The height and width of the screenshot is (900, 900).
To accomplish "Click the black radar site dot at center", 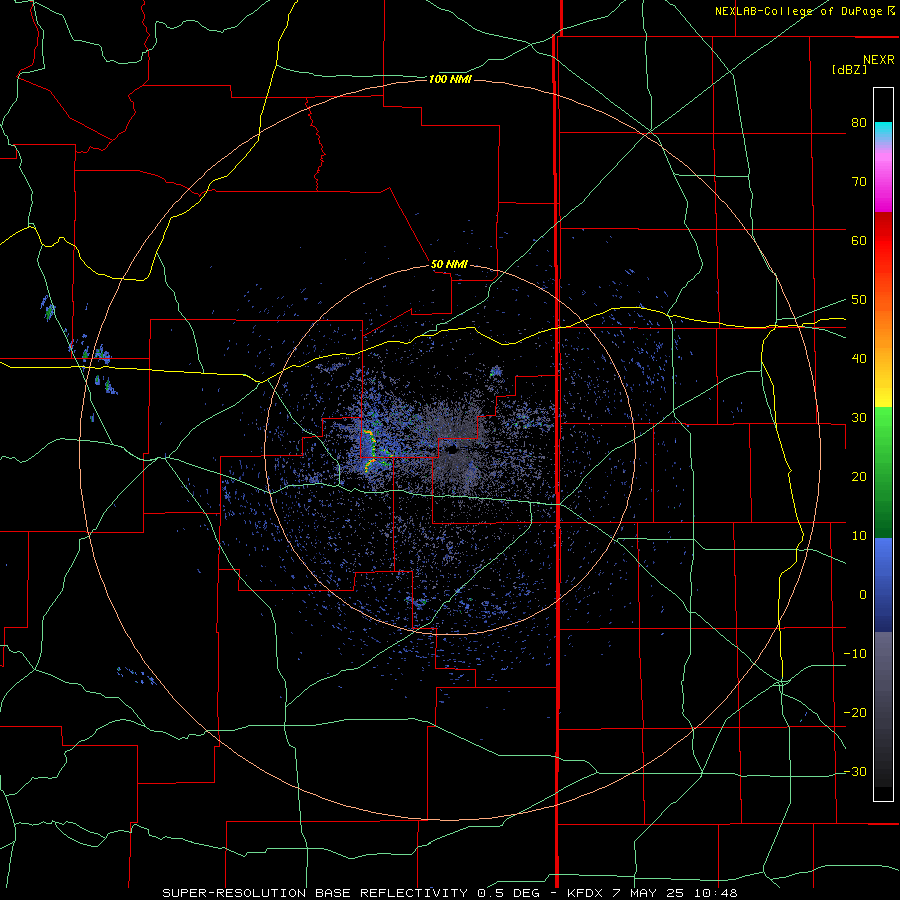I will tap(452, 449).
